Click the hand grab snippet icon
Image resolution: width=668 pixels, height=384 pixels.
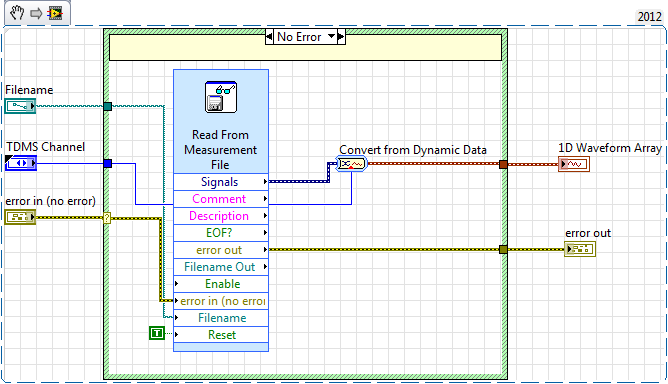(x=17, y=13)
